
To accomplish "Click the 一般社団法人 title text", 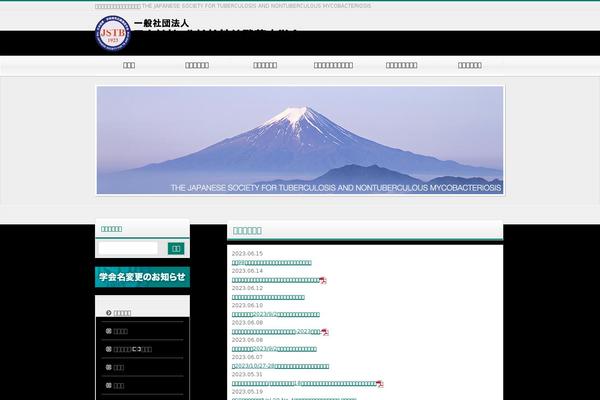I will coord(161,23).
